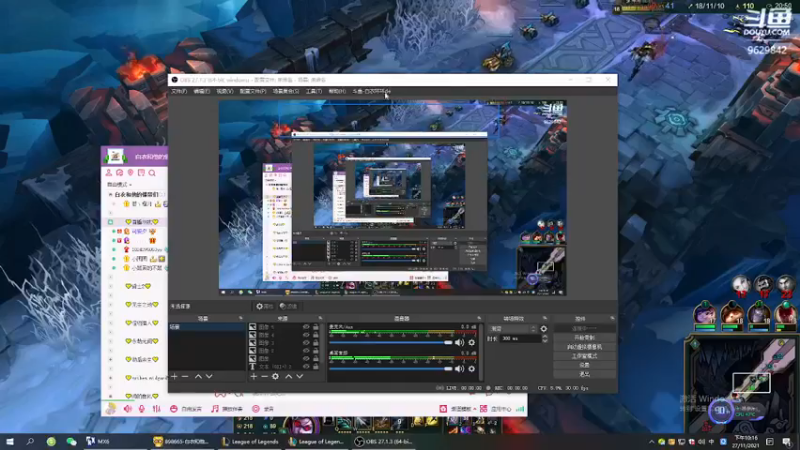Open the transition properties gear icon
The image size is (800, 450).
[544, 329]
